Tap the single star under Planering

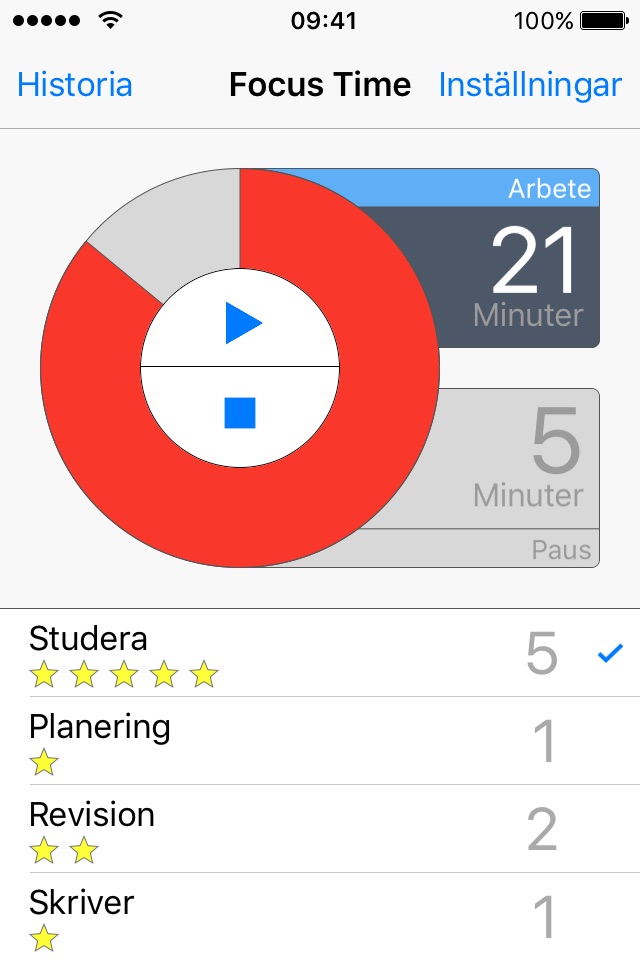pos(44,764)
